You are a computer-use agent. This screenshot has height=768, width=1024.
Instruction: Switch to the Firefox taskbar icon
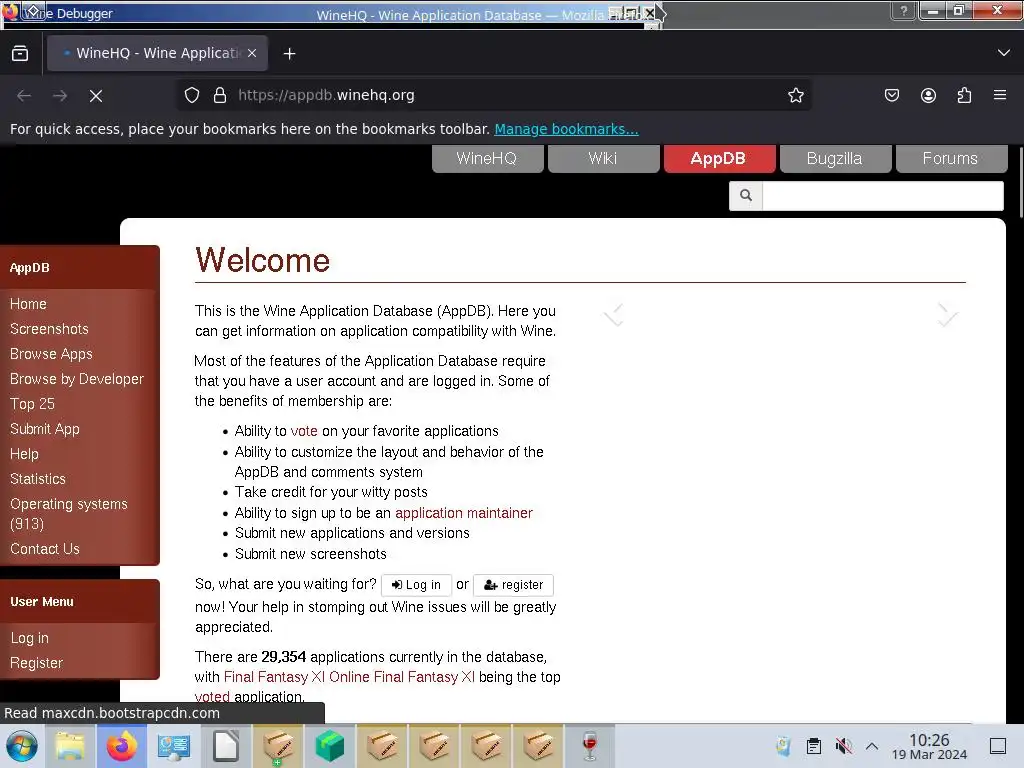click(122, 746)
